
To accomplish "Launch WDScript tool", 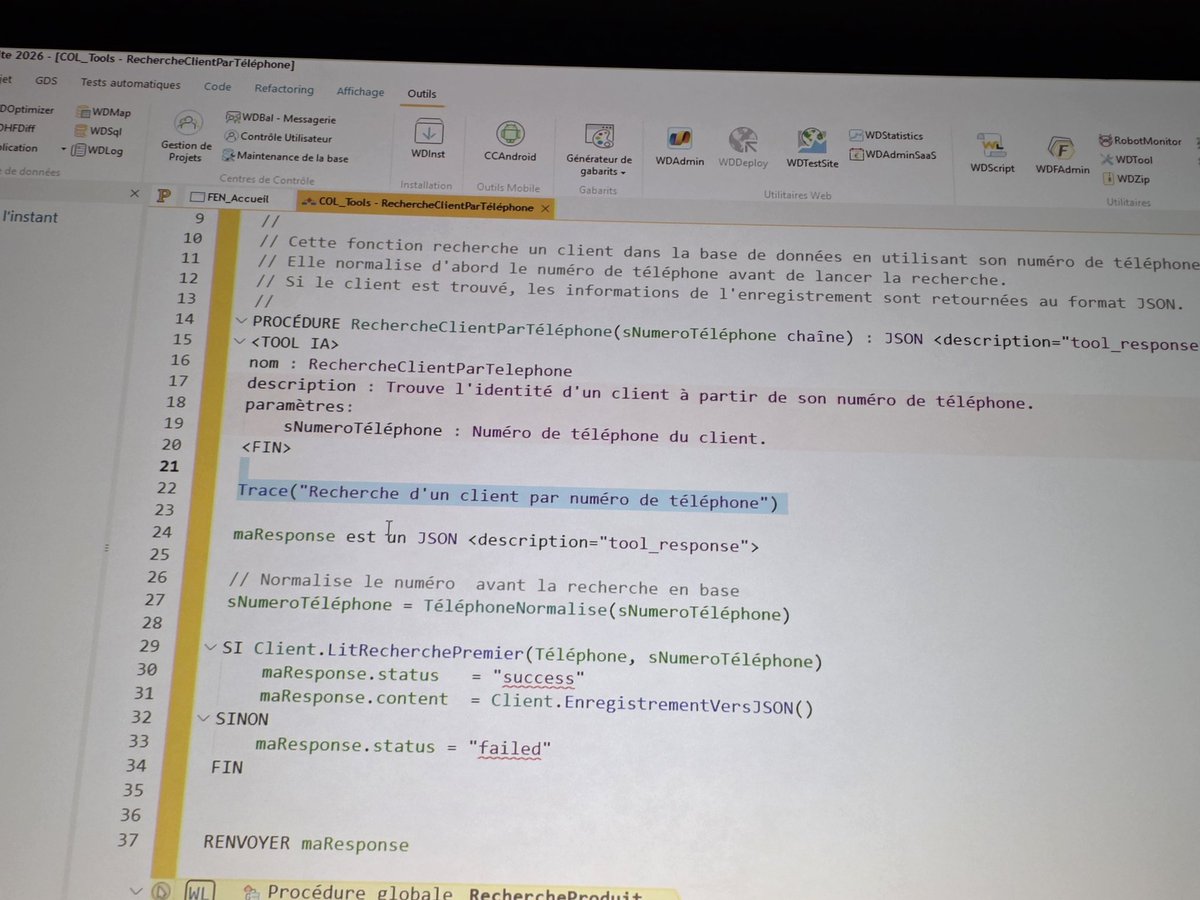I will [992, 152].
